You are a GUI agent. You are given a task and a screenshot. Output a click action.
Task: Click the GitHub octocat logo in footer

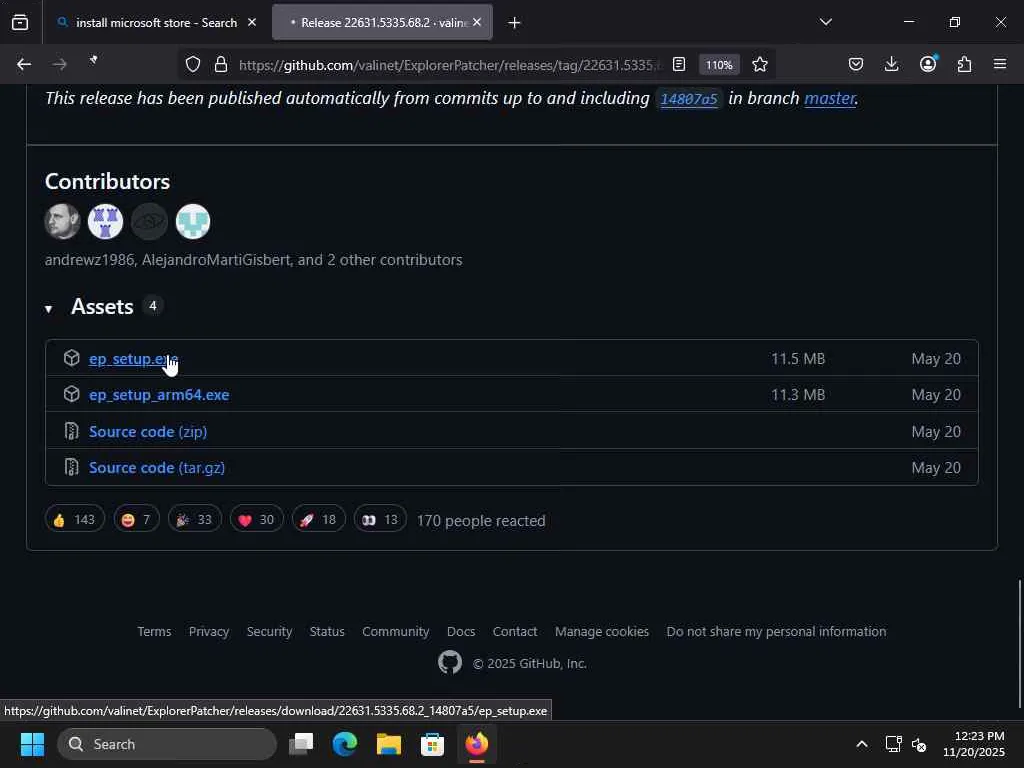click(450, 663)
